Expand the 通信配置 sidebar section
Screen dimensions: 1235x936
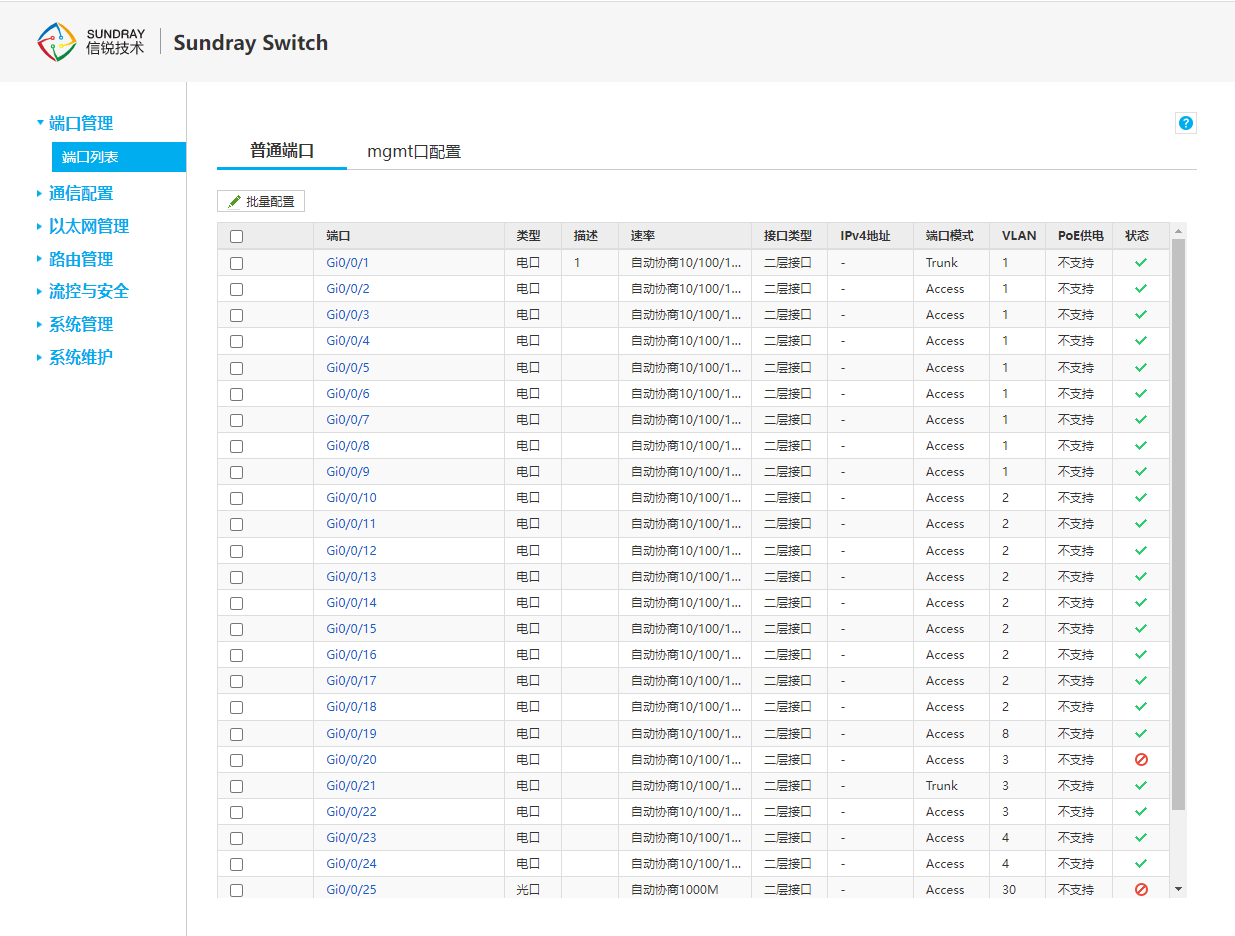pyautogui.click(x=81, y=194)
